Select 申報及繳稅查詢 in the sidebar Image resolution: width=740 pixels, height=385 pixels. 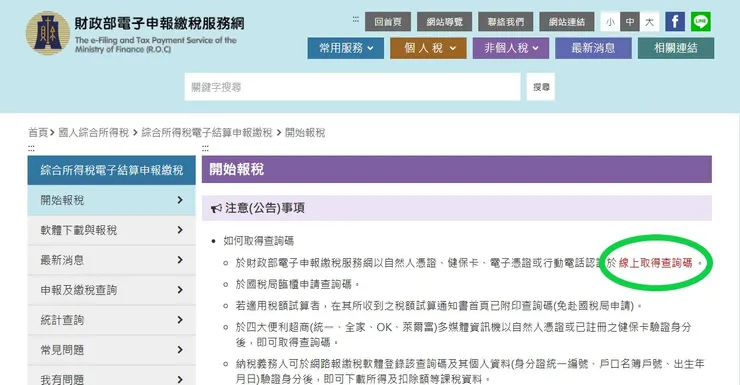[x=111, y=290]
